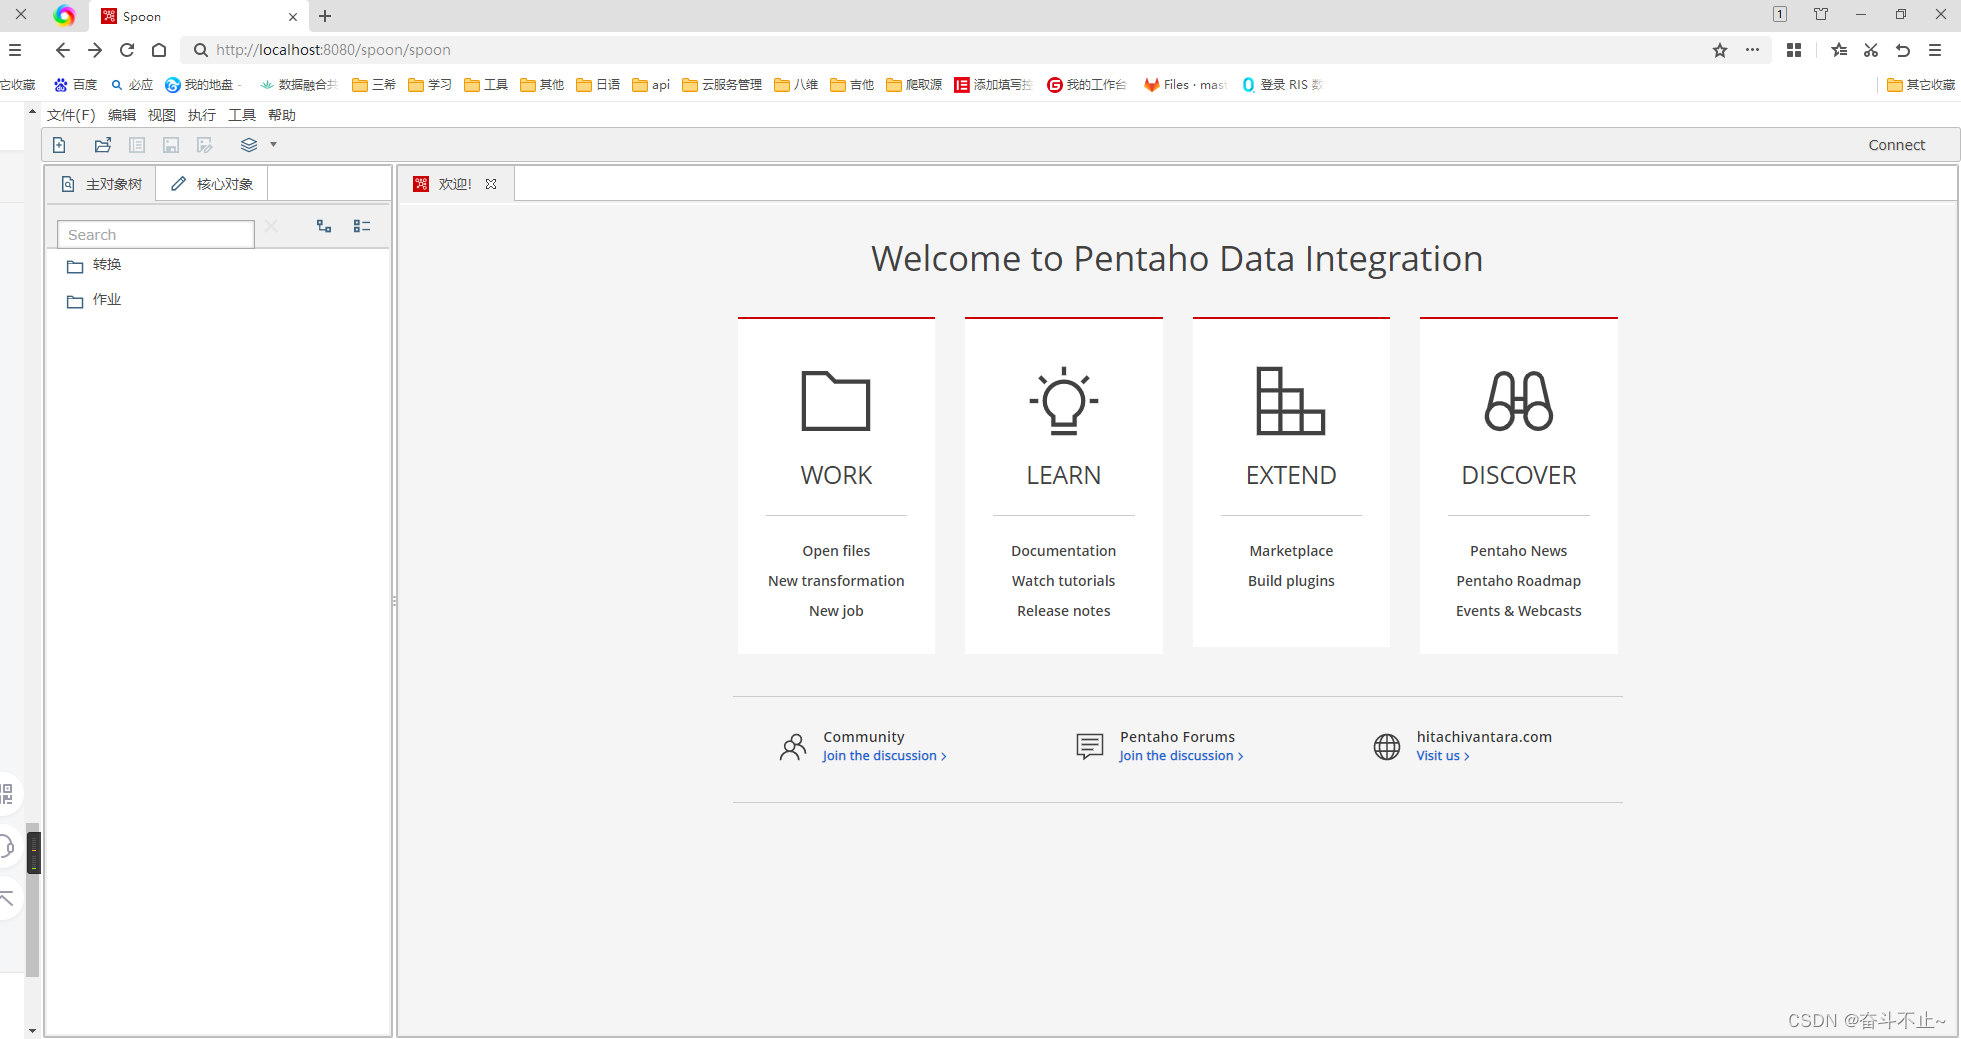Viewport: 1961px width, 1039px height.
Task: Click the browser address bar URL
Action: click(333, 50)
